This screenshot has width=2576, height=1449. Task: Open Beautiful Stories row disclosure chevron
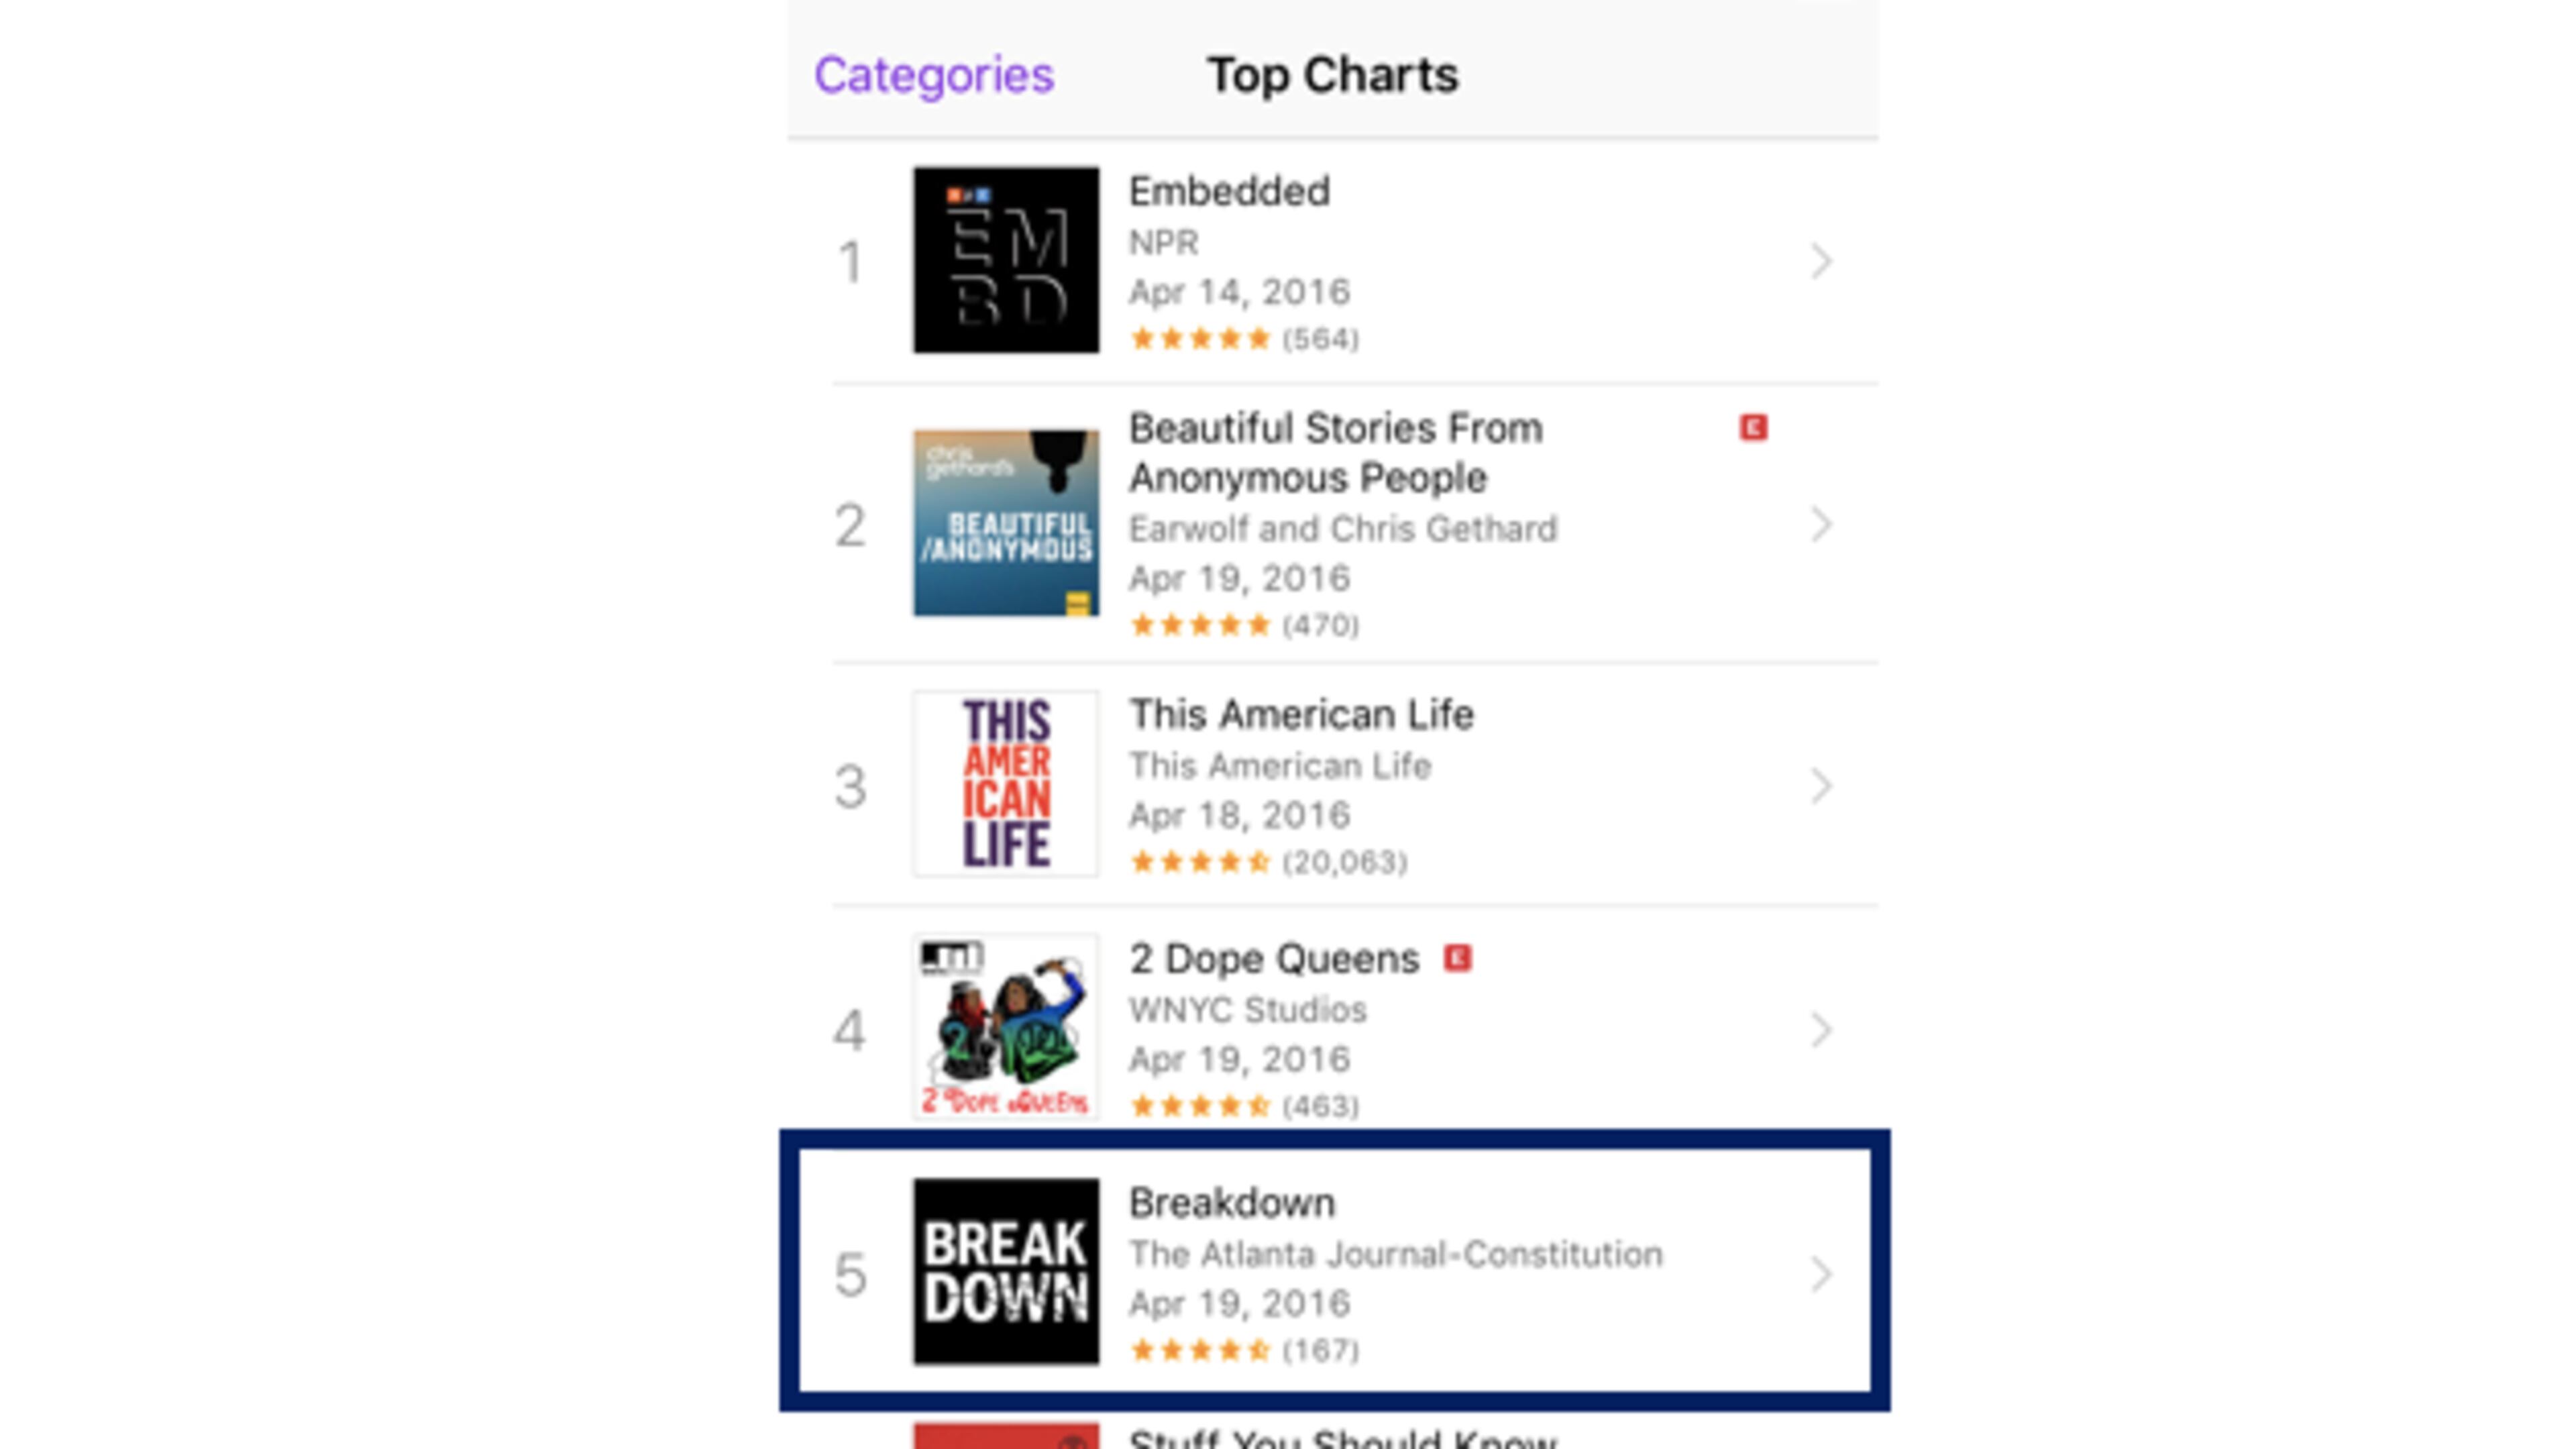pyautogui.click(x=1821, y=525)
